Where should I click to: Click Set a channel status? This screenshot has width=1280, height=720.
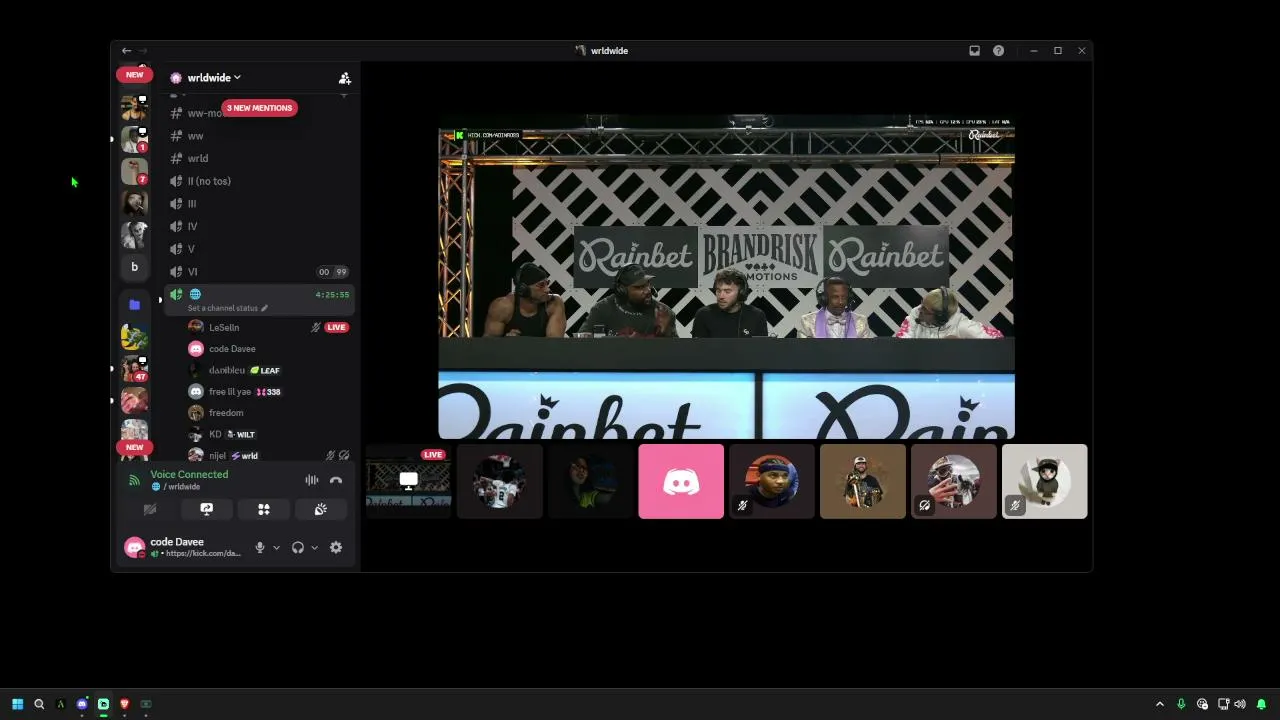(x=223, y=308)
